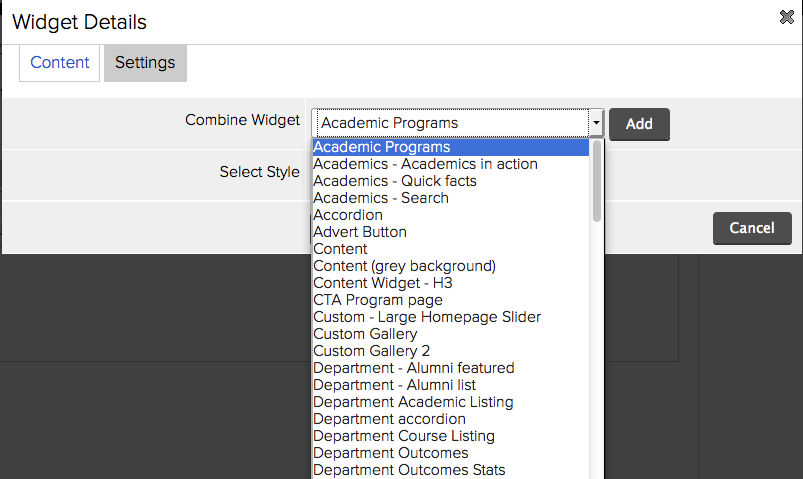Select CTA Program page option

point(451,300)
